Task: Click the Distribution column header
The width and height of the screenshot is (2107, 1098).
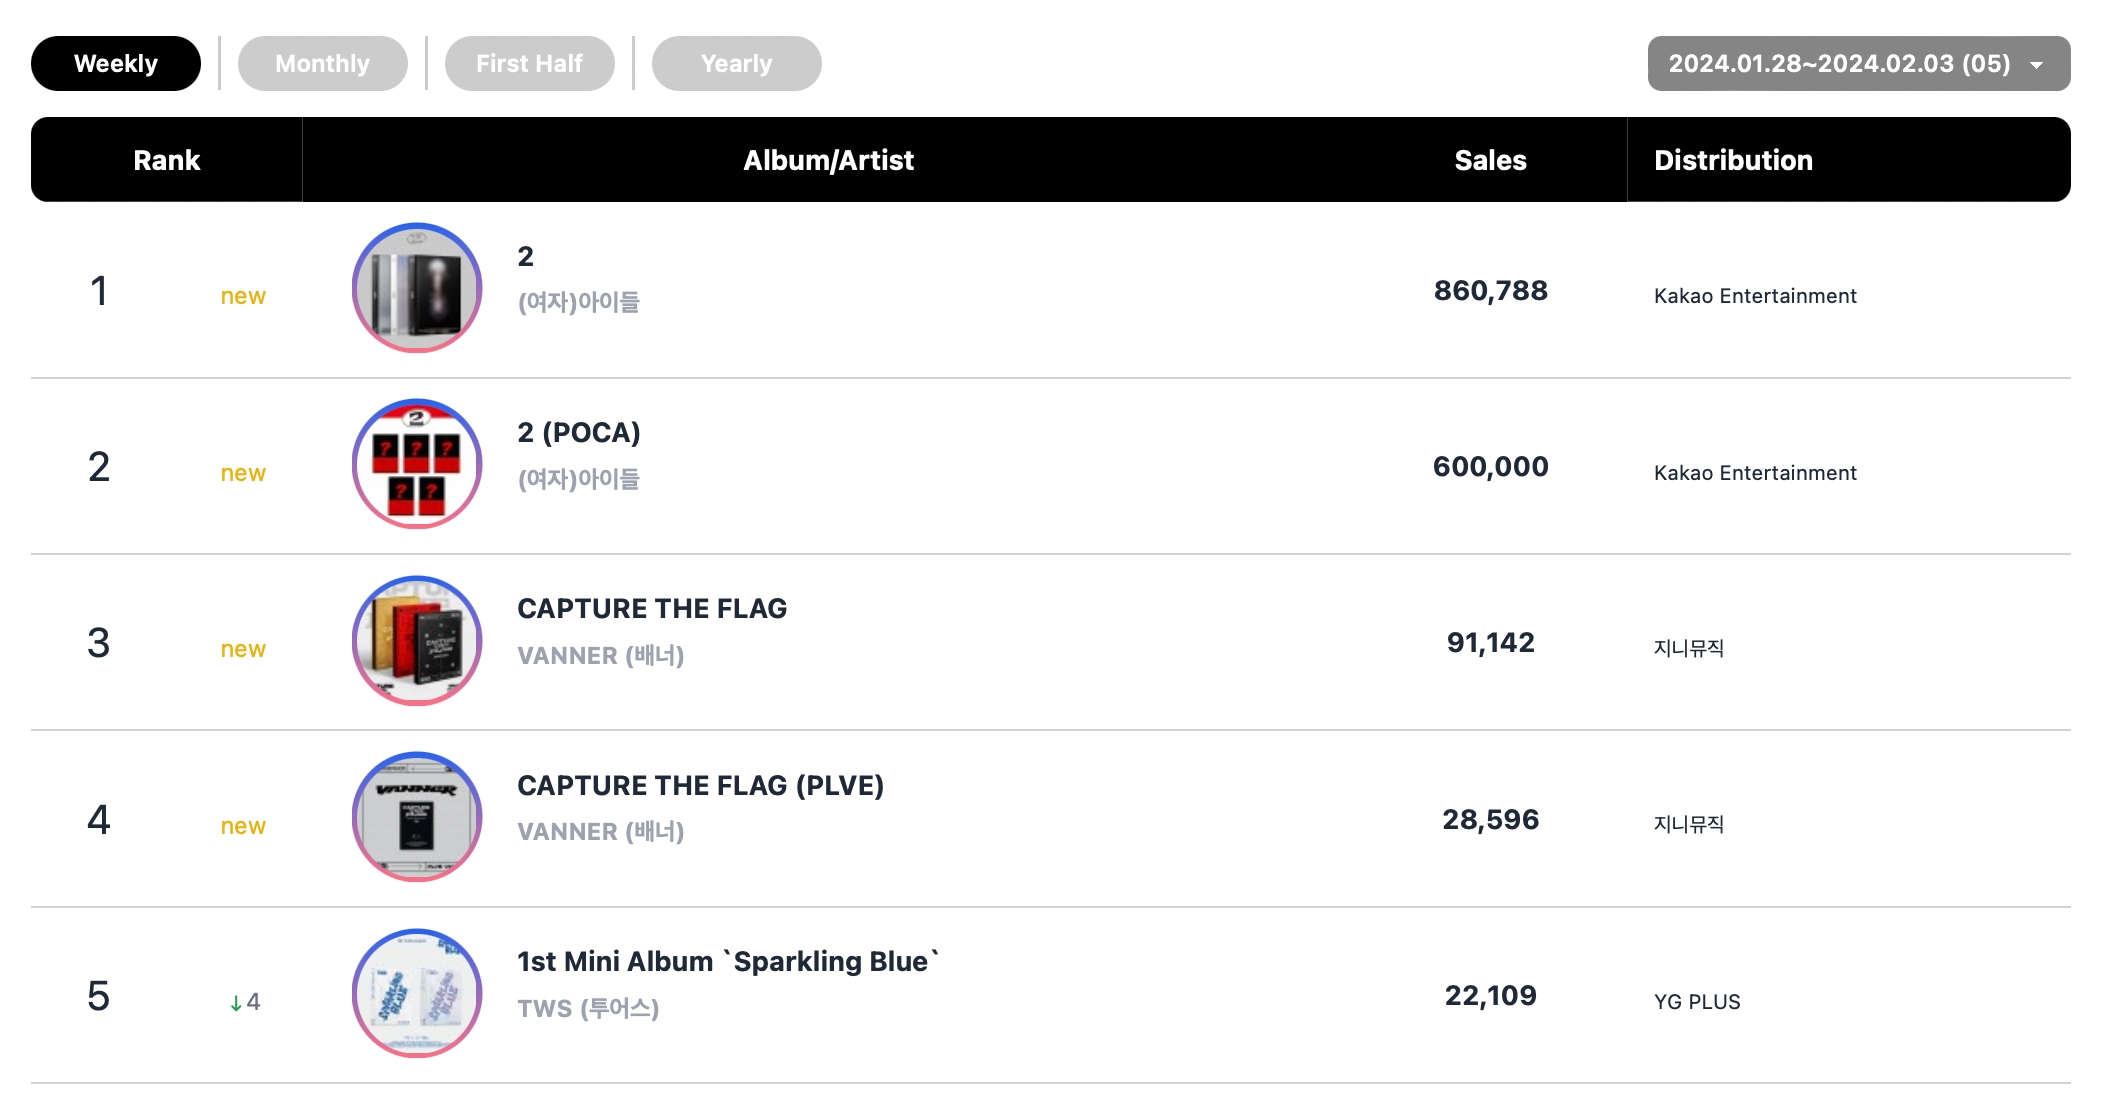Action: coord(1733,160)
